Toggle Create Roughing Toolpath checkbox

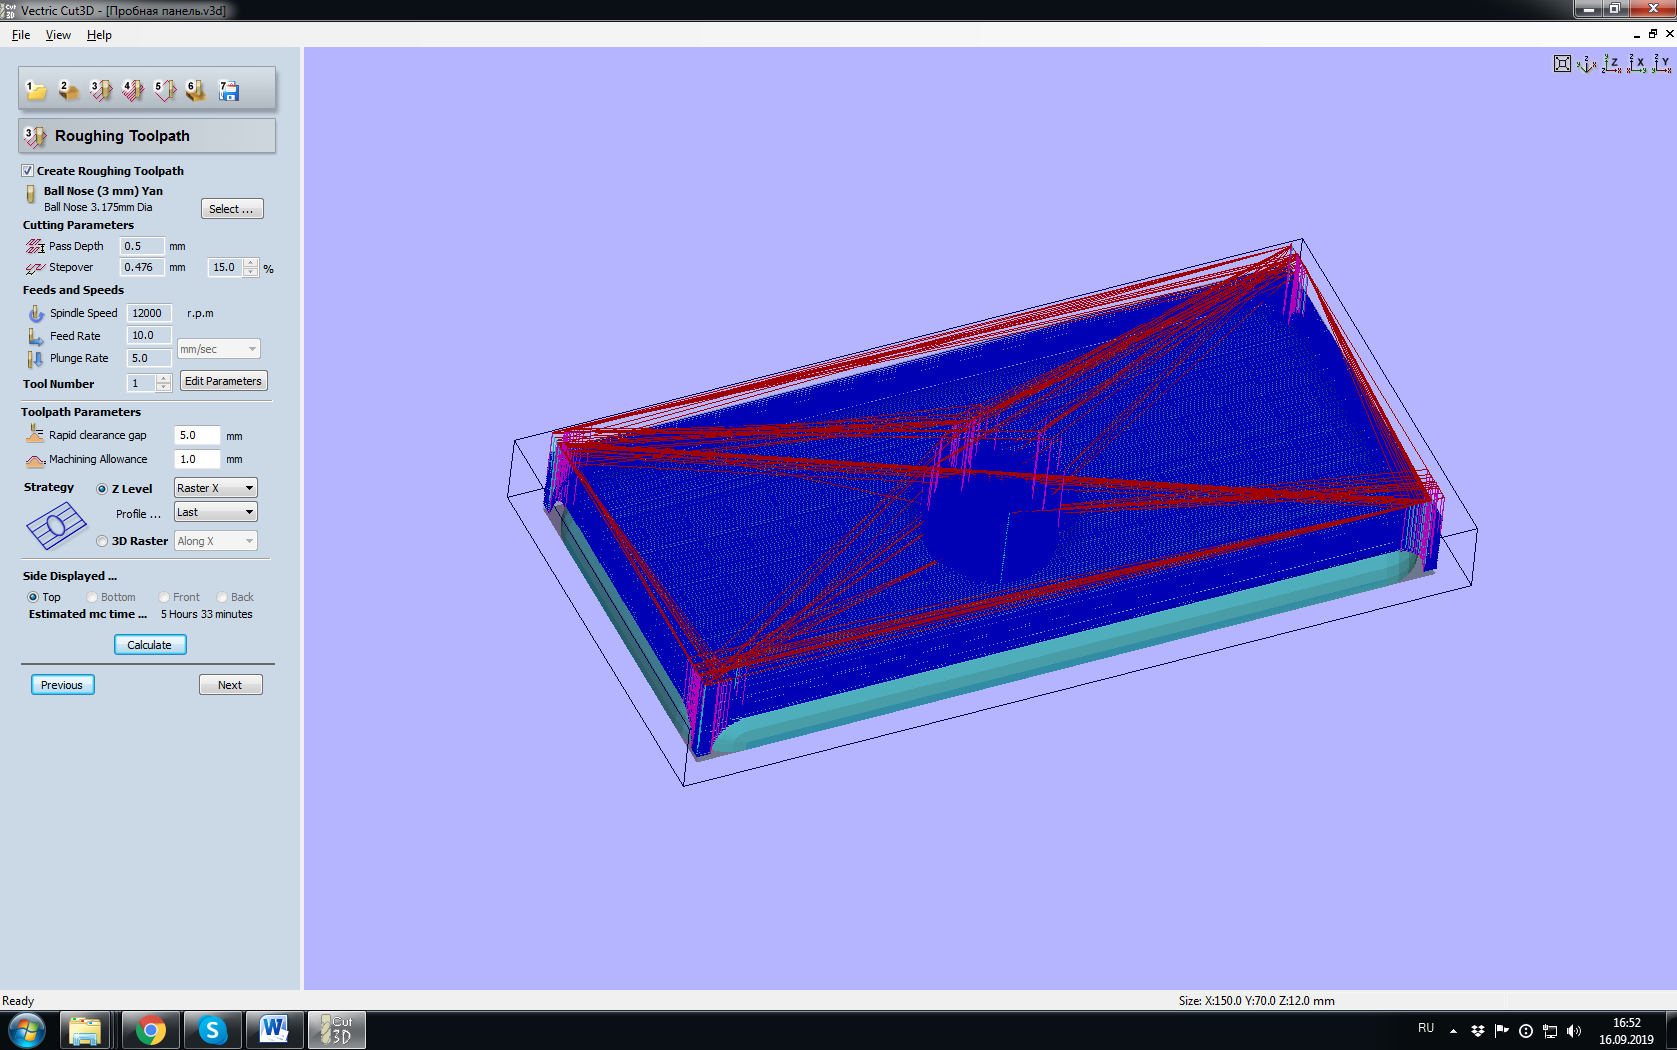click(27, 171)
